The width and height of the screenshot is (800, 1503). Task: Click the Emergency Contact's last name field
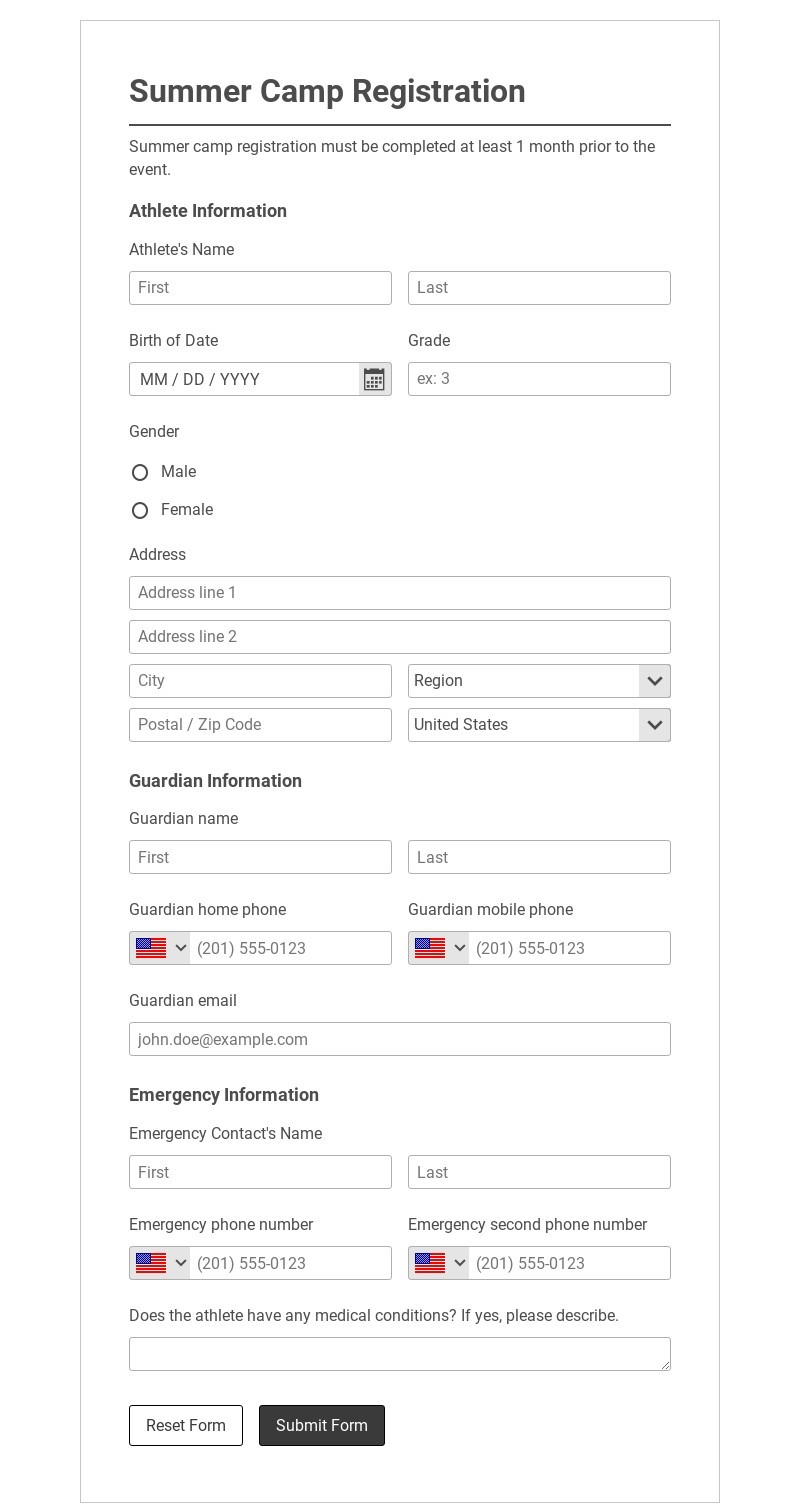[539, 1172]
